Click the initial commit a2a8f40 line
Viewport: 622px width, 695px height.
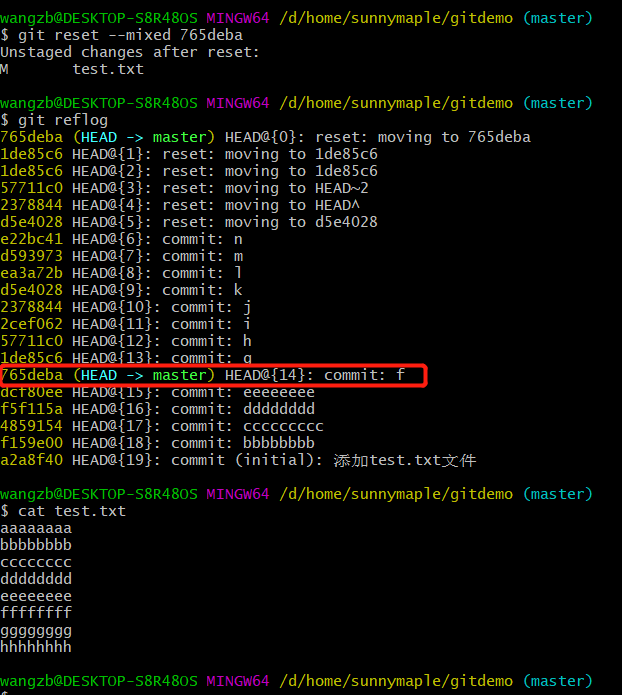(x=238, y=460)
